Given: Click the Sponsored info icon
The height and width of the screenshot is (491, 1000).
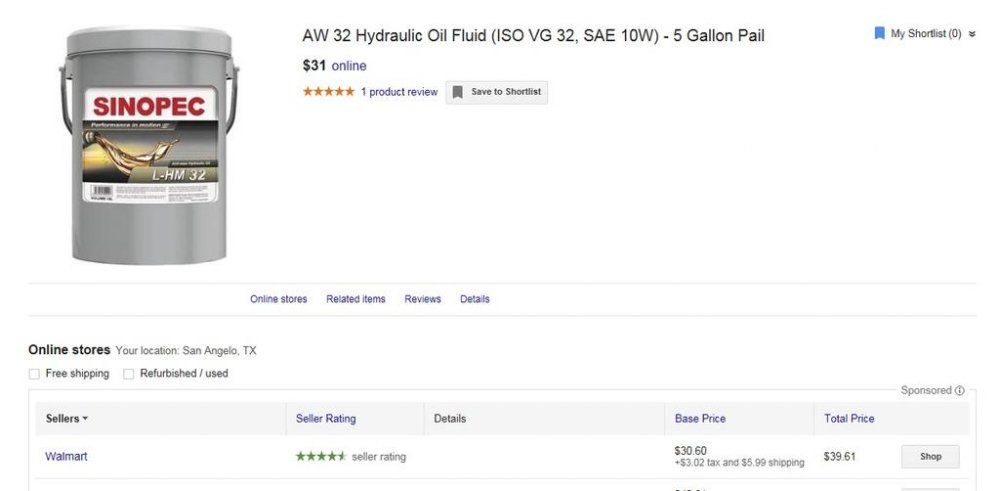Looking at the screenshot, I should [959, 390].
